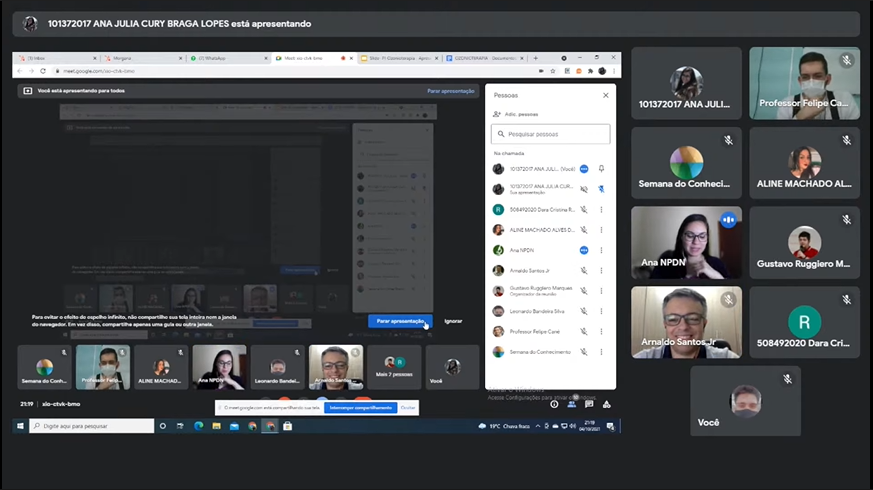Pin the first ANA JULIA participant entry
873x490 pixels.
pos(601,169)
